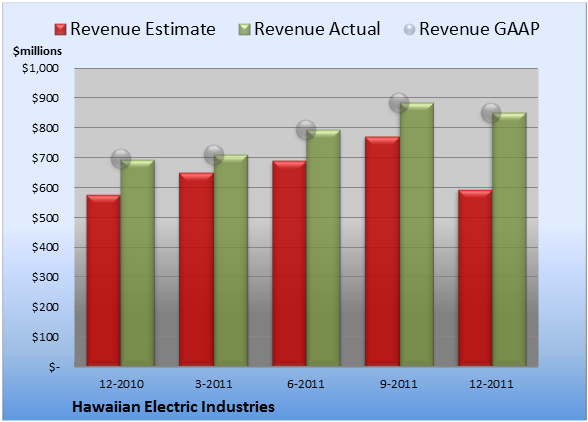Image resolution: width=588 pixels, height=422 pixels.
Task: Click the '$800' y-axis value
Action: tap(45, 128)
